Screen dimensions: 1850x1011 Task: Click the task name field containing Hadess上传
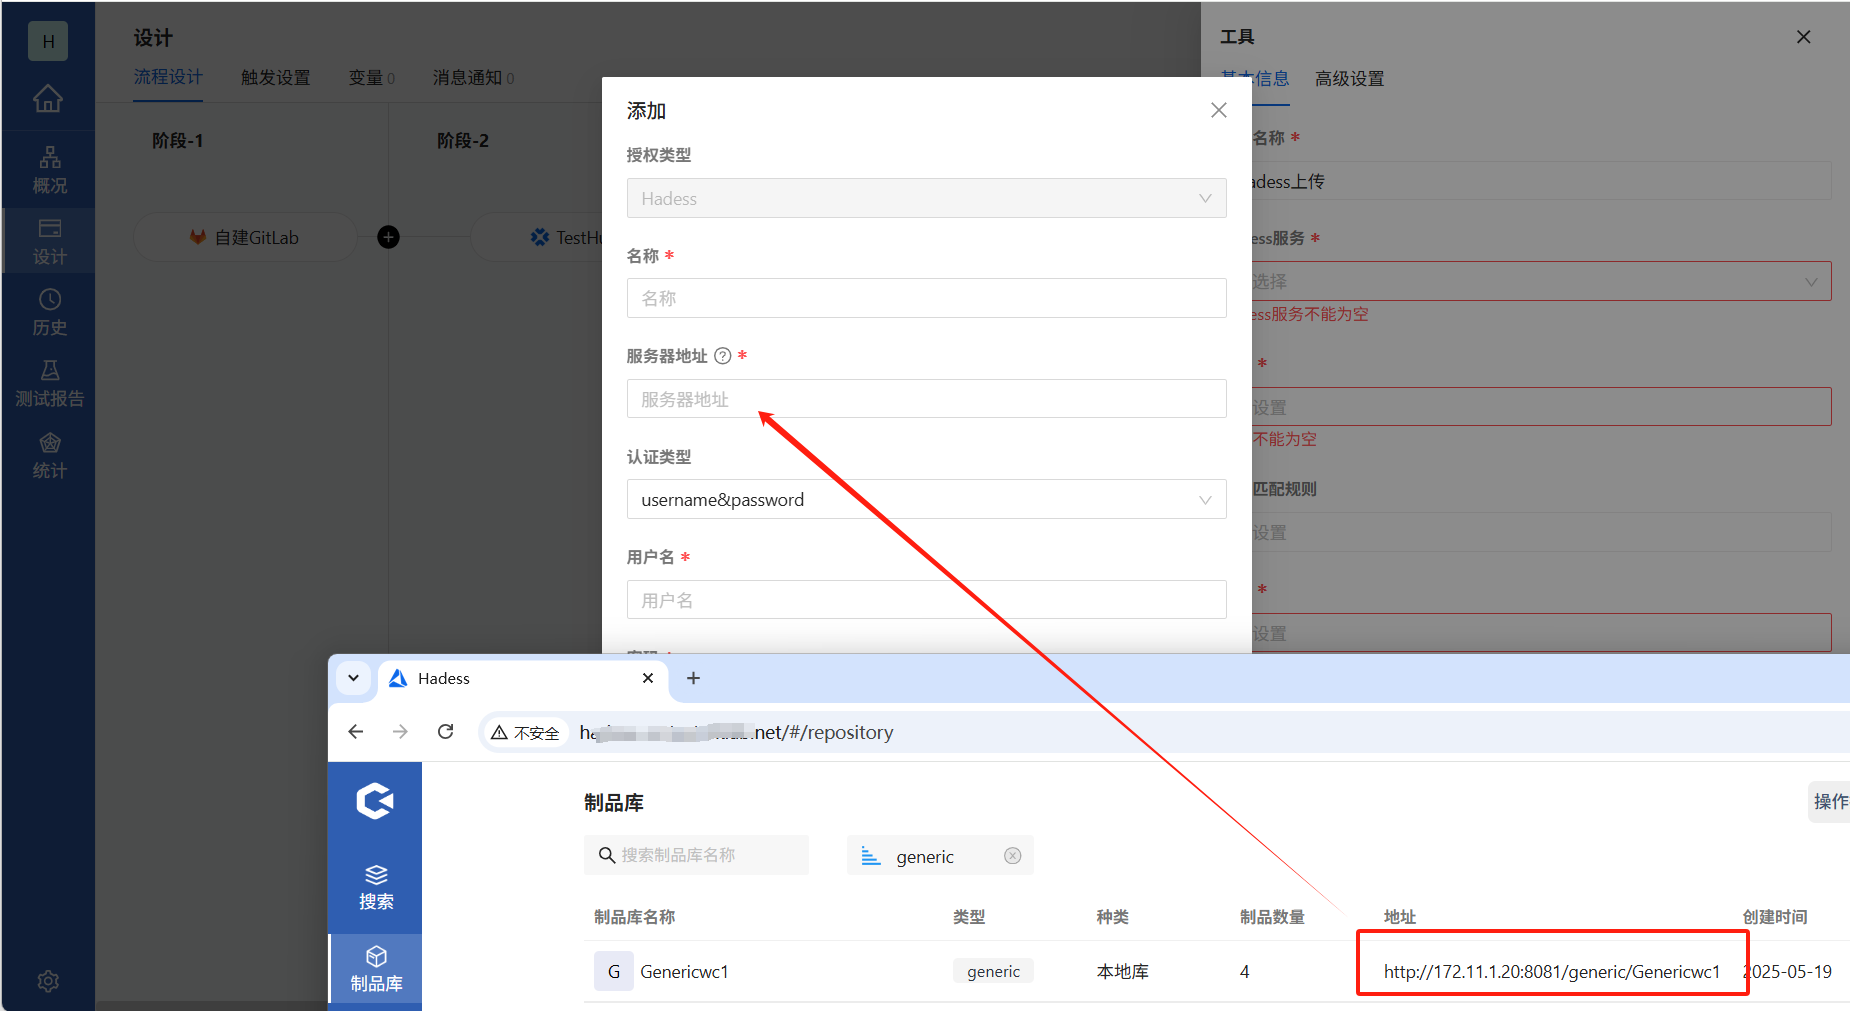[x=1541, y=181]
